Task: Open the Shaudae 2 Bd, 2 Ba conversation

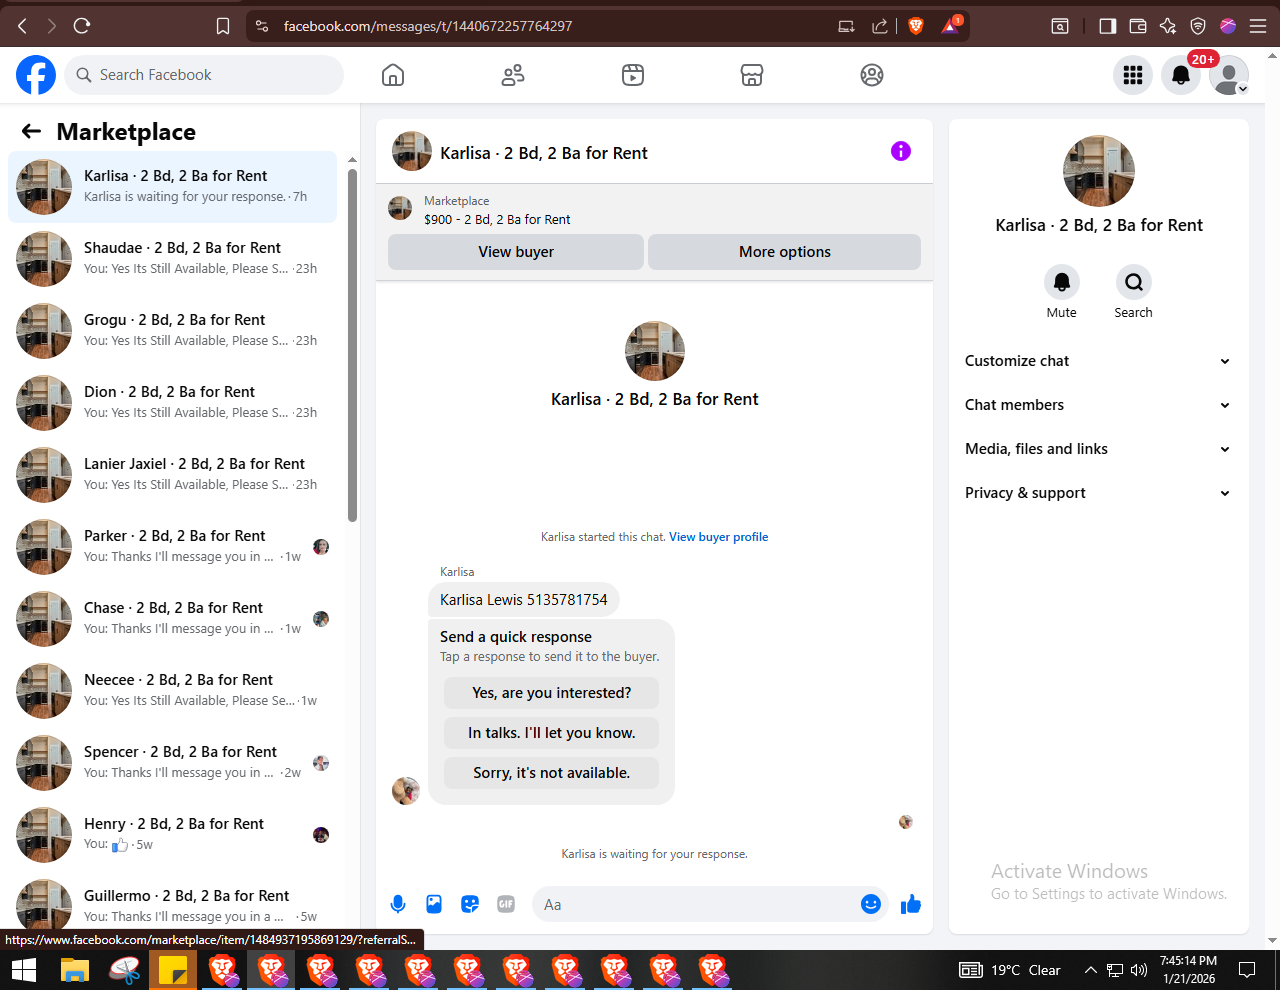Action: [172, 259]
